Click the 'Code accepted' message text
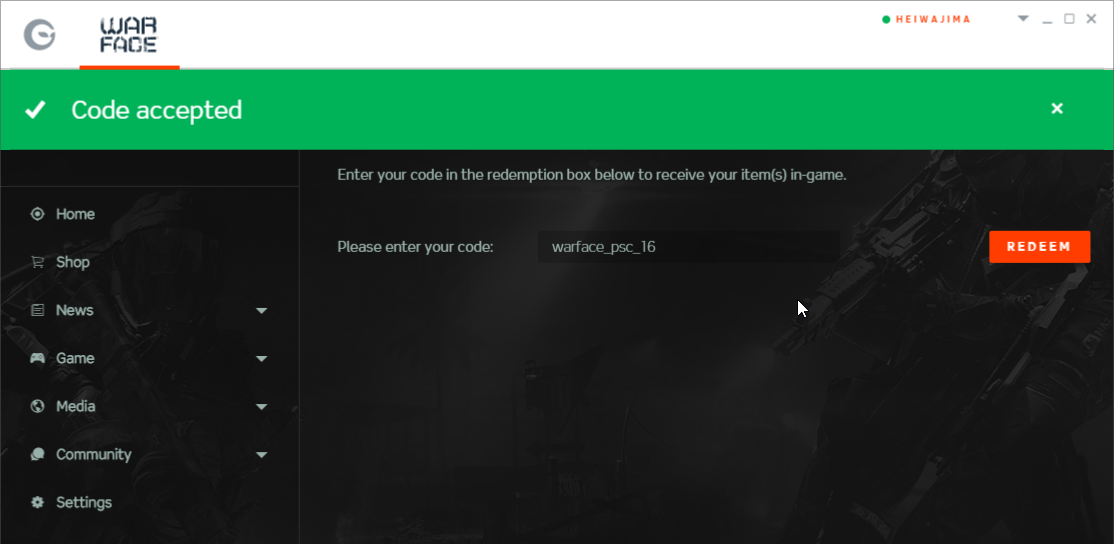 157,110
